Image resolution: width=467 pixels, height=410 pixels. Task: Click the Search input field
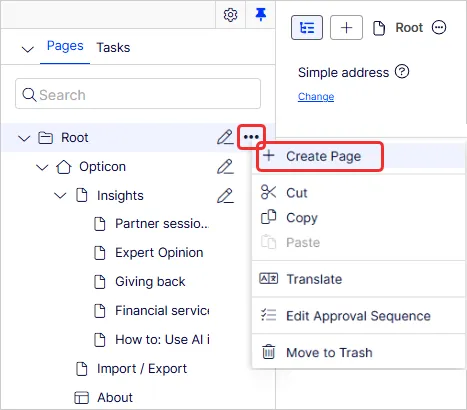tap(138, 94)
